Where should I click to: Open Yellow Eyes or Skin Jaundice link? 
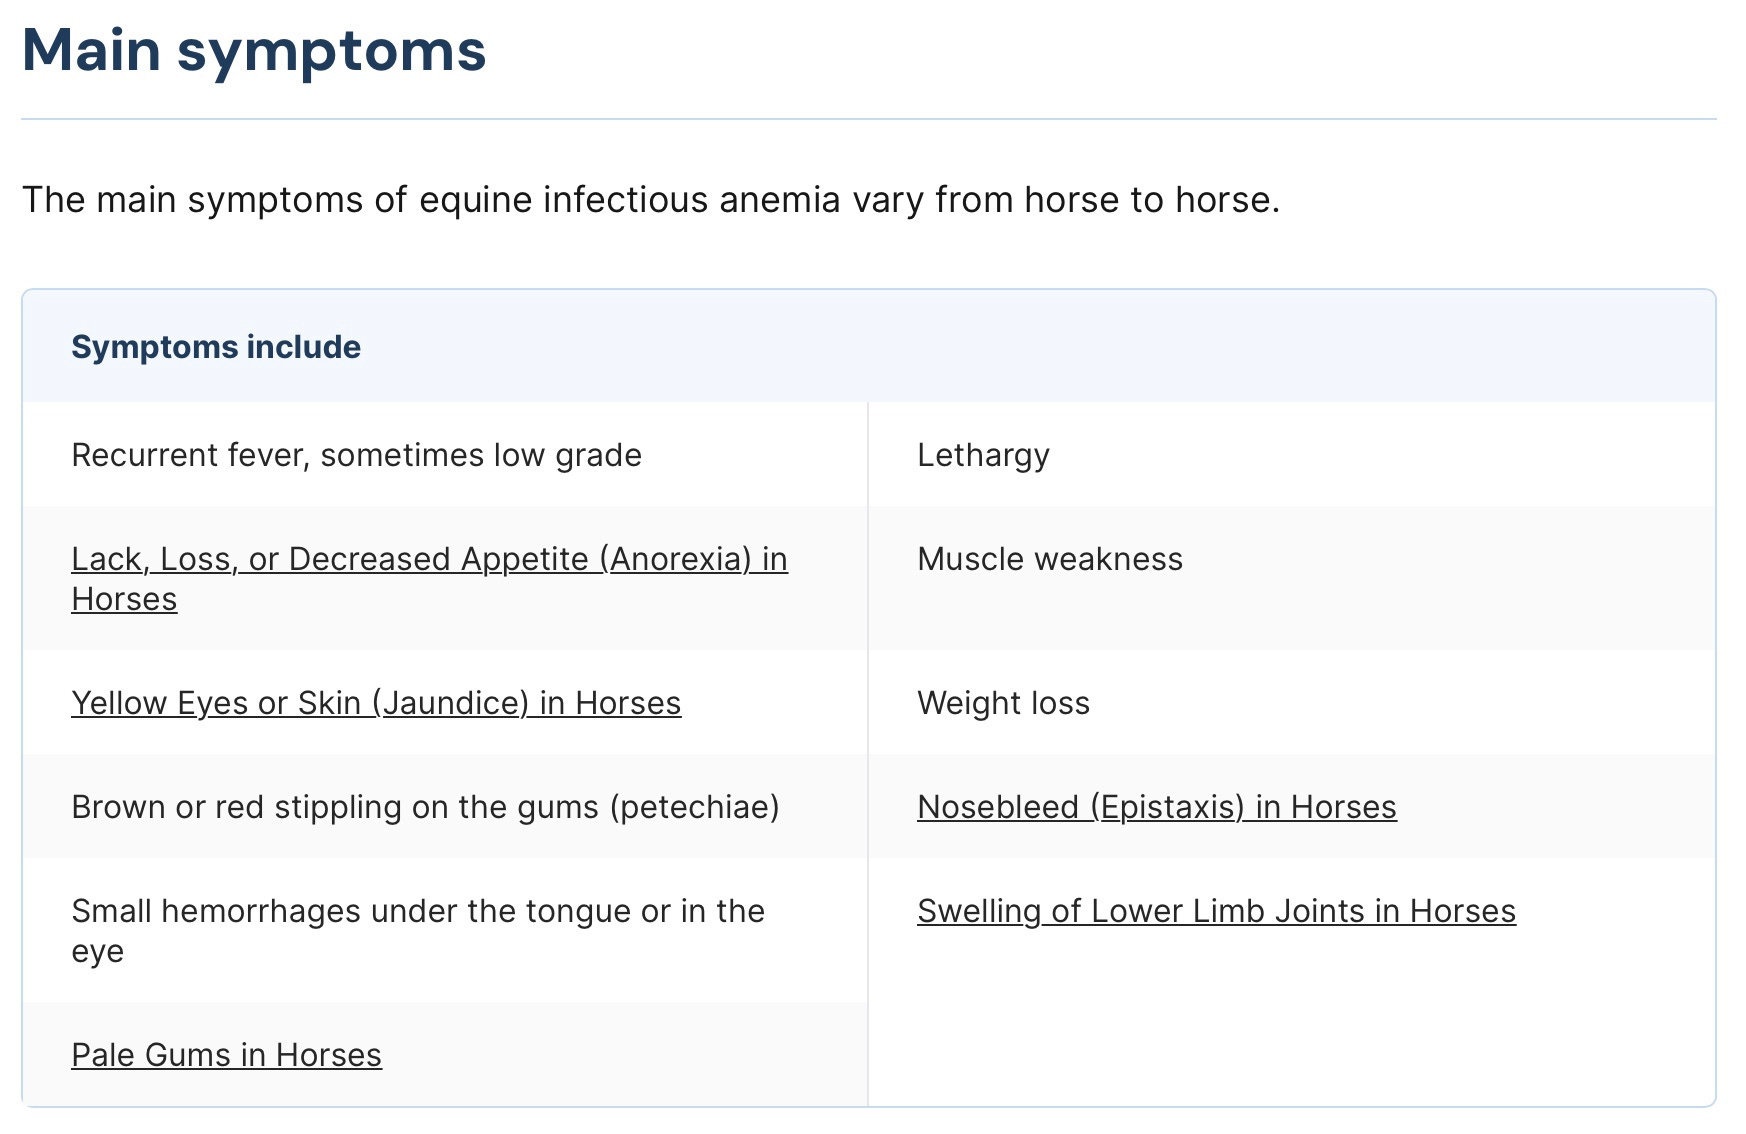pyautogui.click(x=376, y=703)
